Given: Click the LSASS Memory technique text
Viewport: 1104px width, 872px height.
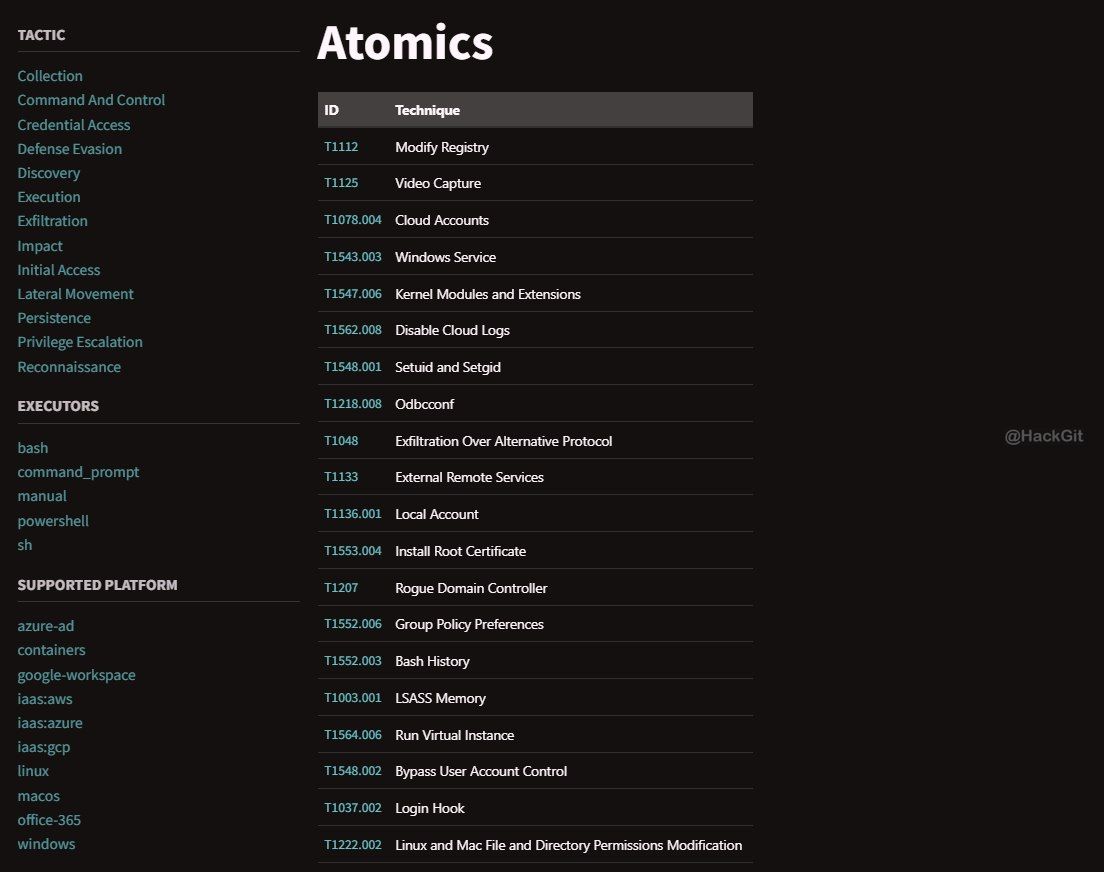Looking at the screenshot, I should 441,698.
